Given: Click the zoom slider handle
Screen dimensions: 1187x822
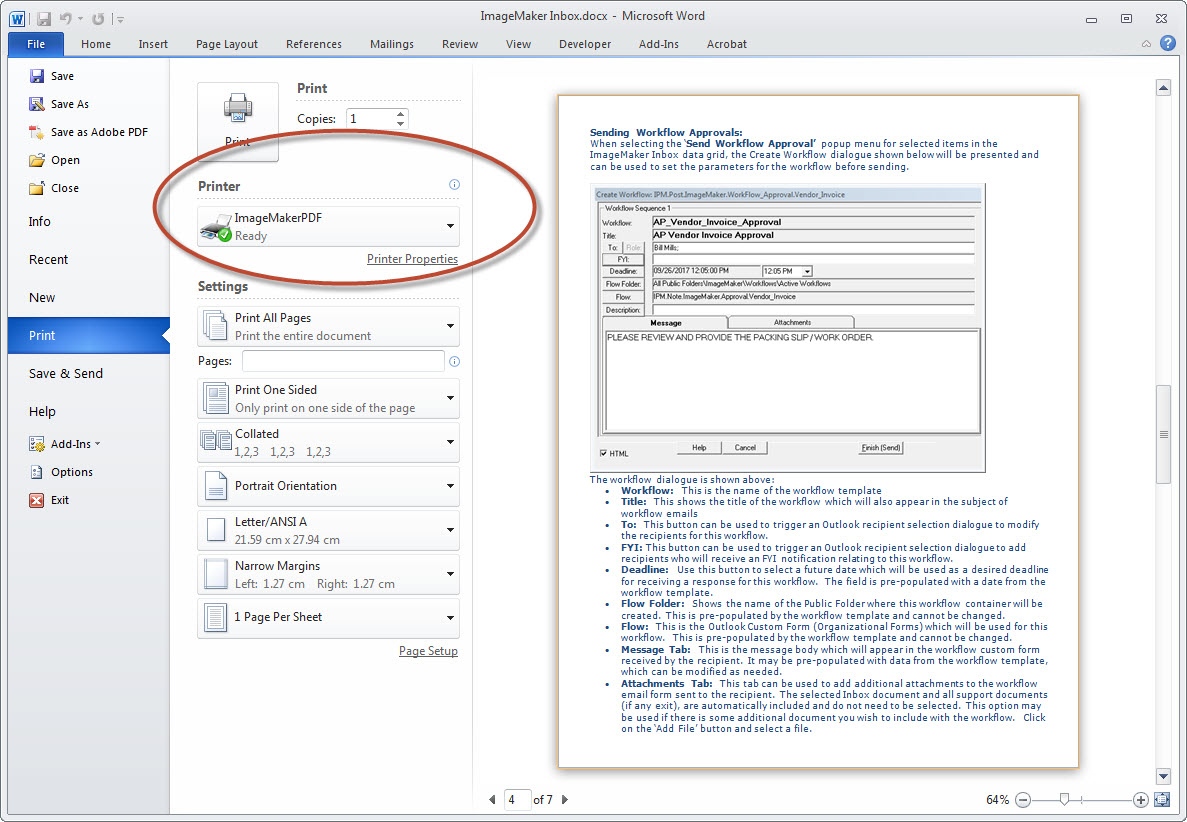Looking at the screenshot, I should [1064, 799].
